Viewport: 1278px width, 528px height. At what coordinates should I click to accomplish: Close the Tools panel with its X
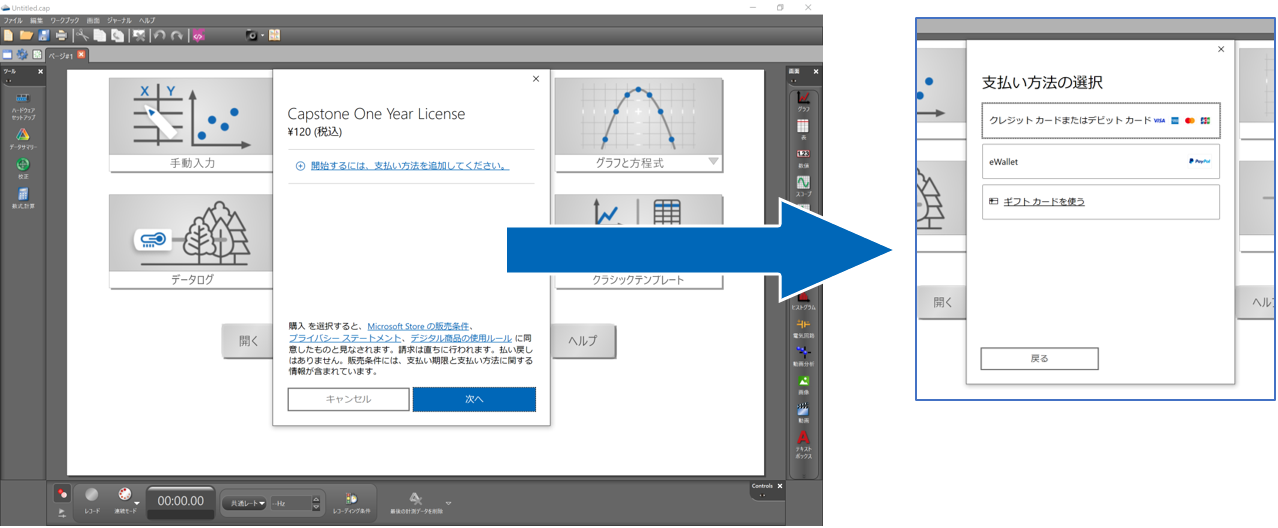pyautogui.click(x=41, y=72)
